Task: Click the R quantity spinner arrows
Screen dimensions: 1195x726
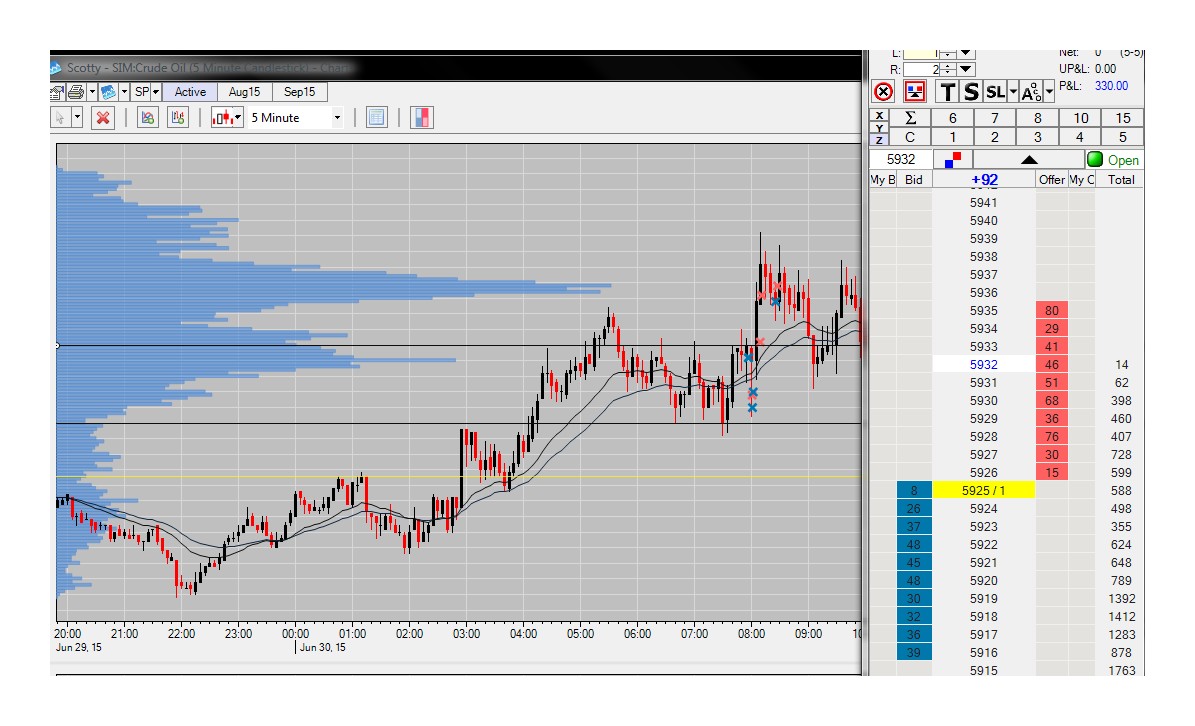Action: coord(947,69)
